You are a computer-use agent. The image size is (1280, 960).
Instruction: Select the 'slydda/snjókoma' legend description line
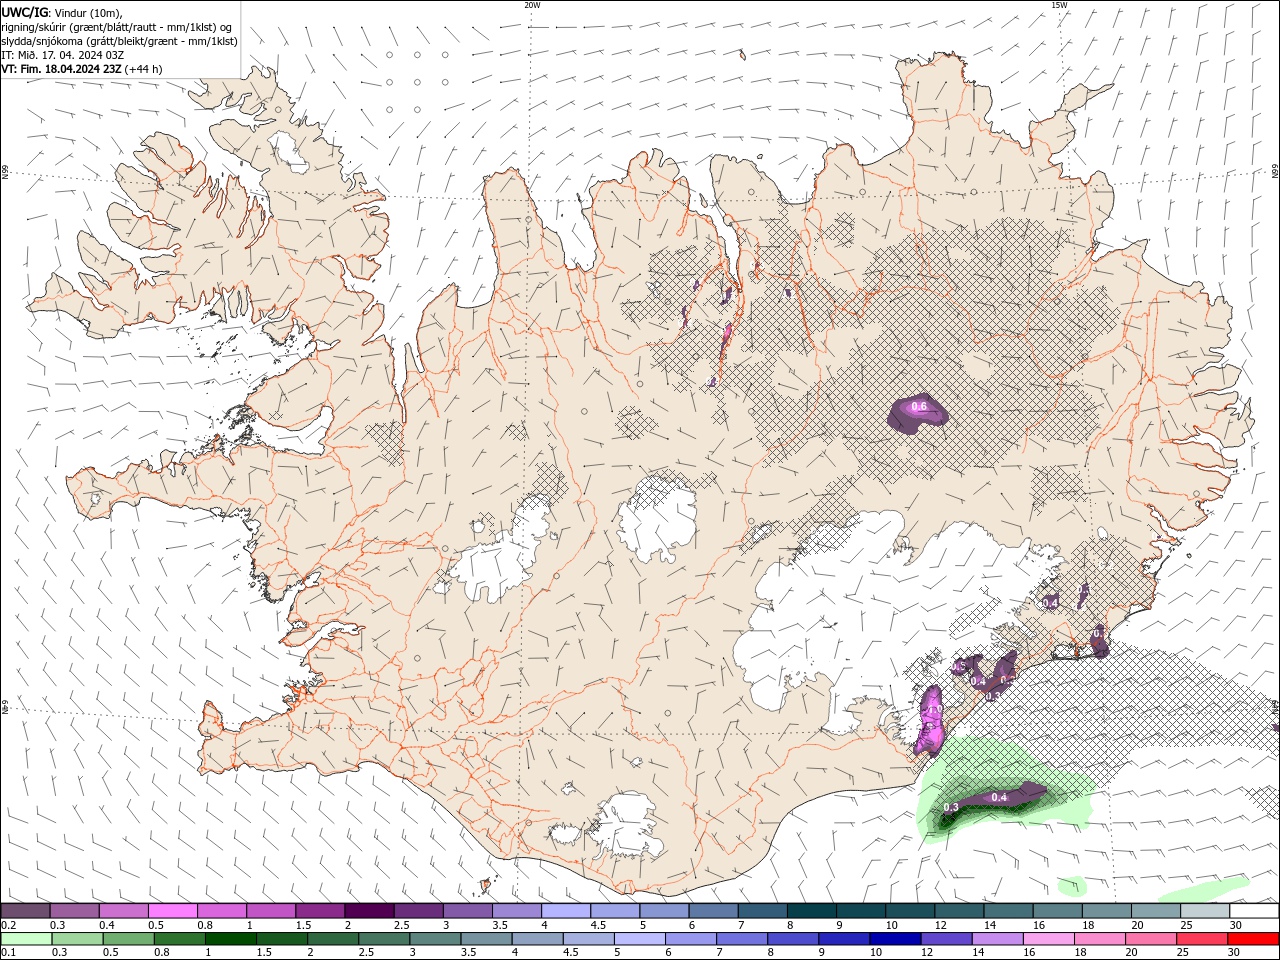(x=120, y=41)
